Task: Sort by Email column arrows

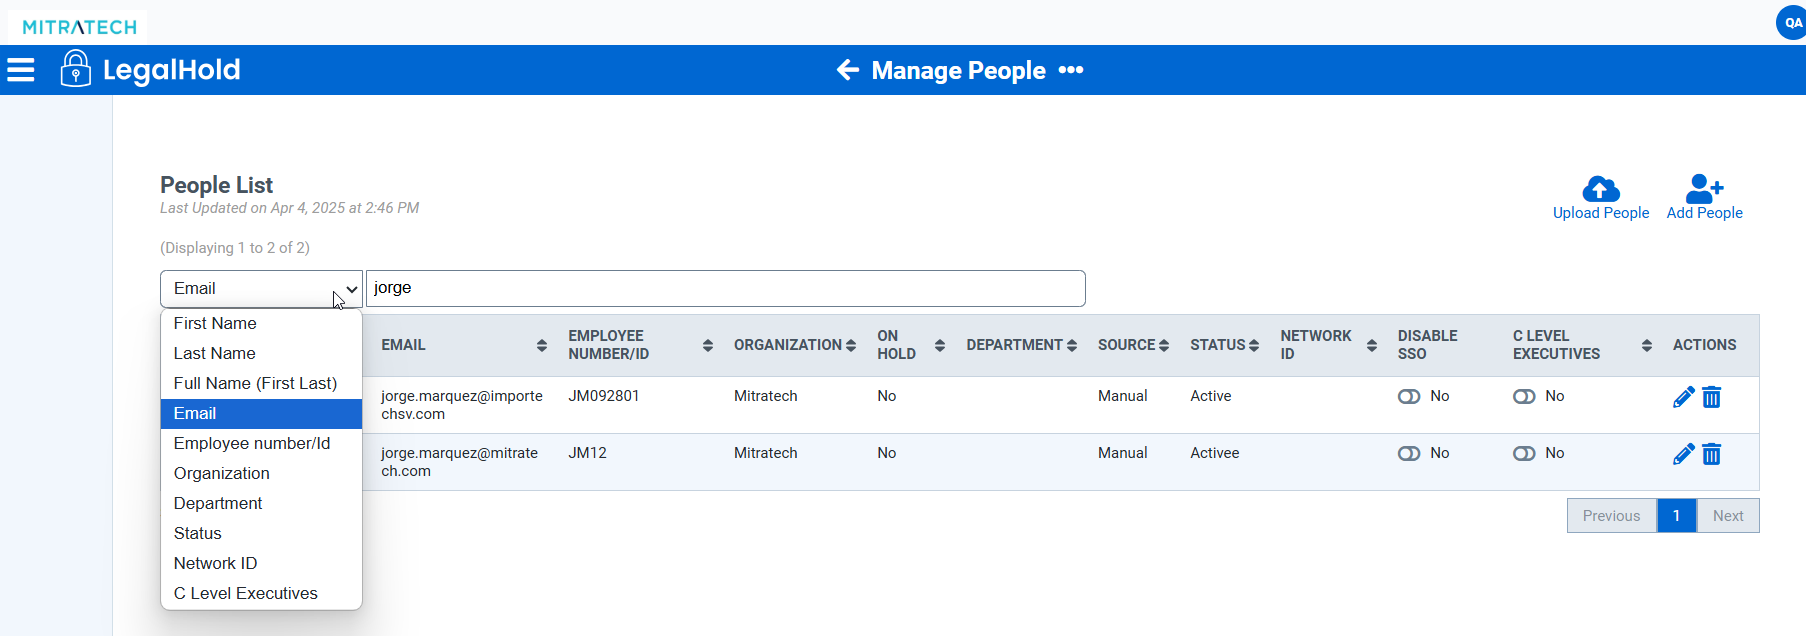Action: [542, 345]
